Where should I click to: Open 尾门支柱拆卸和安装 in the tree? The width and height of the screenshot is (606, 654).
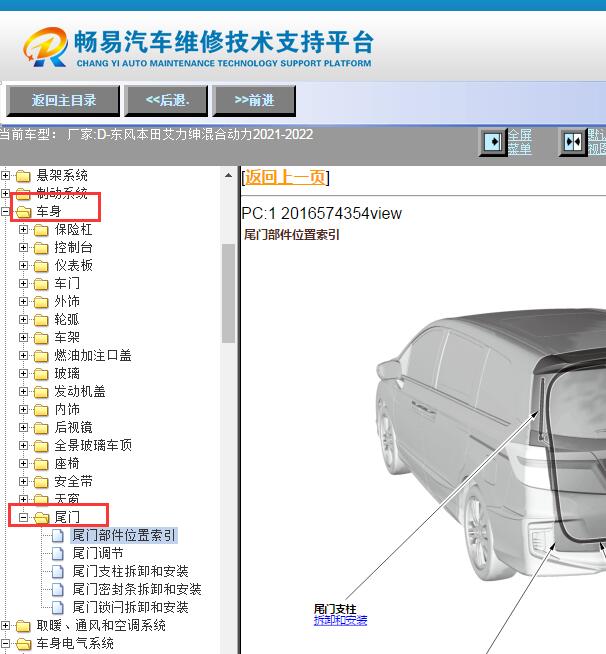pyautogui.click(x=130, y=571)
